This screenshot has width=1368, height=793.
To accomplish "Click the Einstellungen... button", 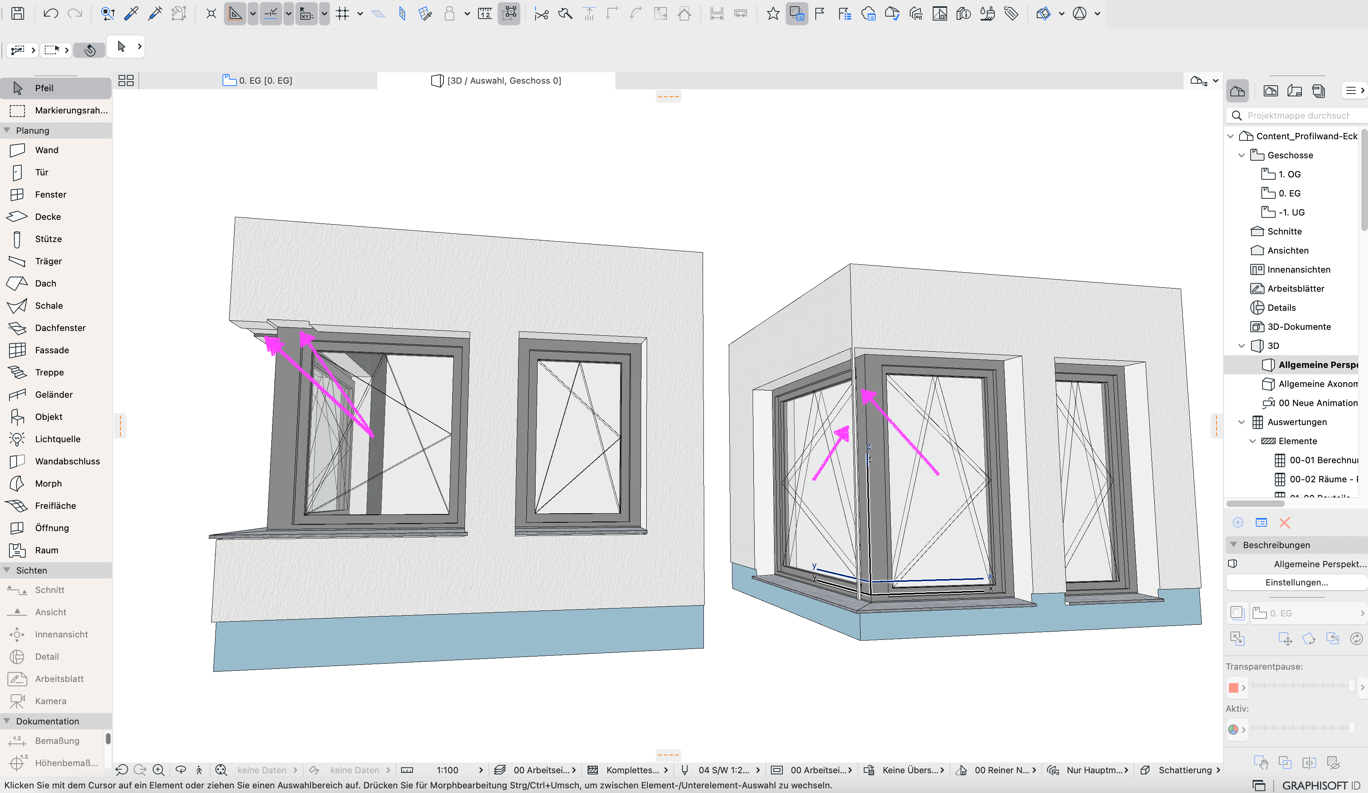I will coord(1296,582).
